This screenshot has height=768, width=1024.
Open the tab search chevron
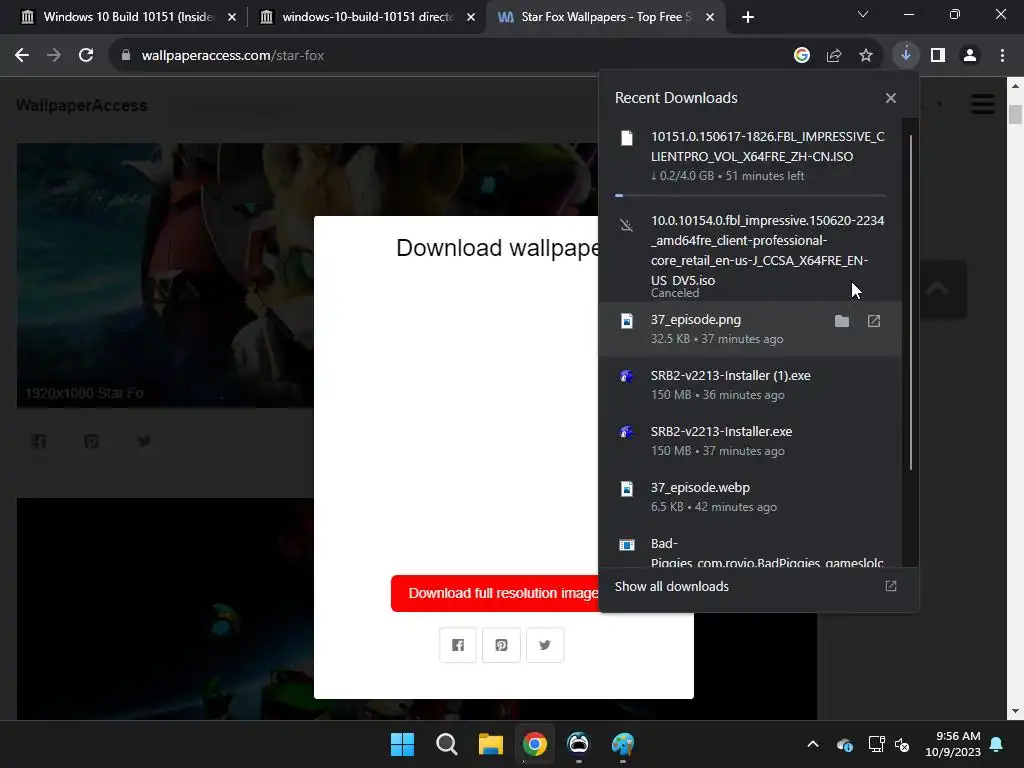pyautogui.click(x=863, y=14)
